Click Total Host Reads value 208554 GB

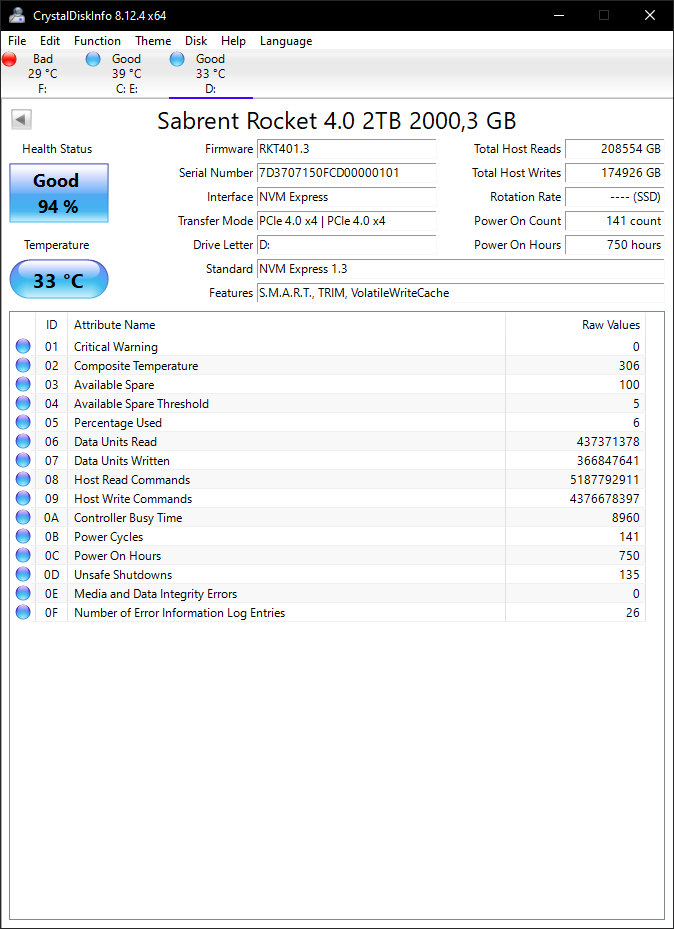614,149
